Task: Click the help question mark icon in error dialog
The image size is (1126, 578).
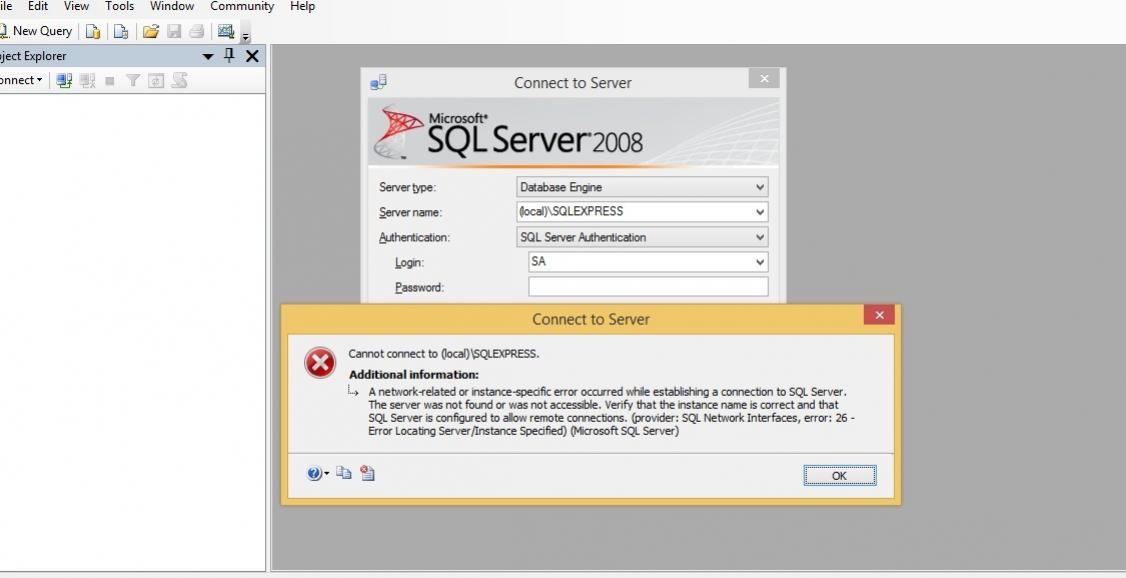Action: pos(314,473)
